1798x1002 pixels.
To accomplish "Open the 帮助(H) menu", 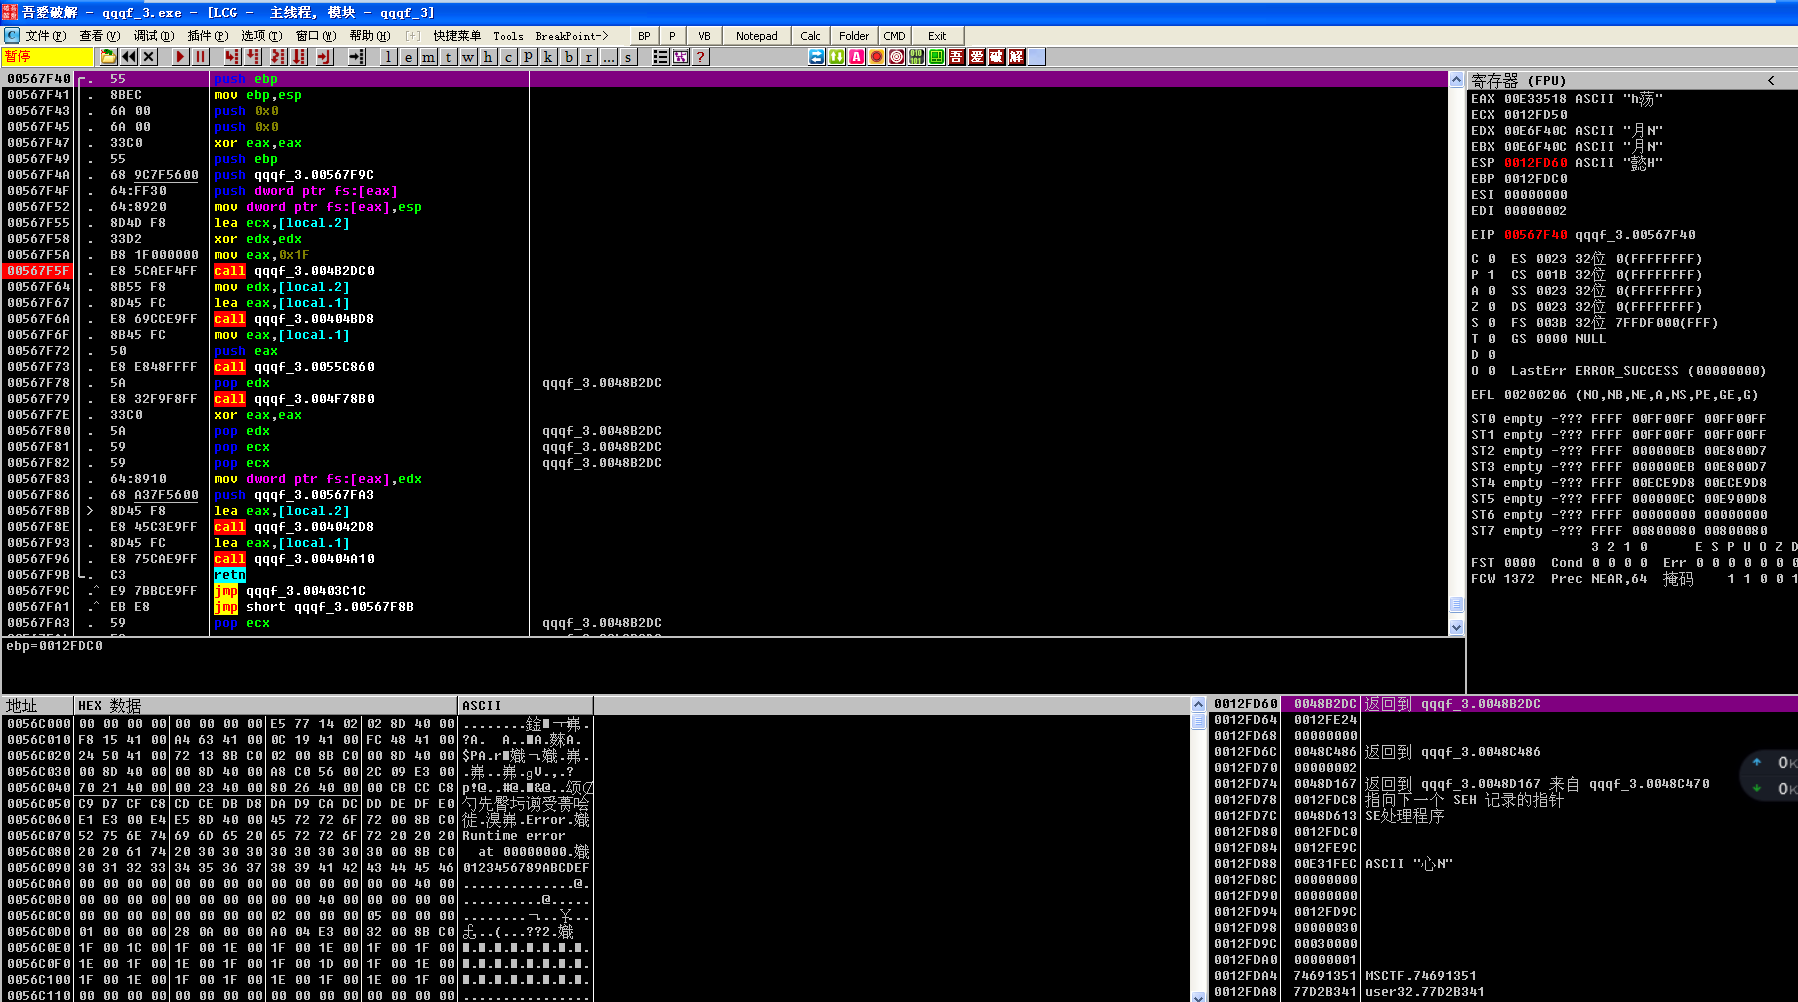I will tap(369, 36).
